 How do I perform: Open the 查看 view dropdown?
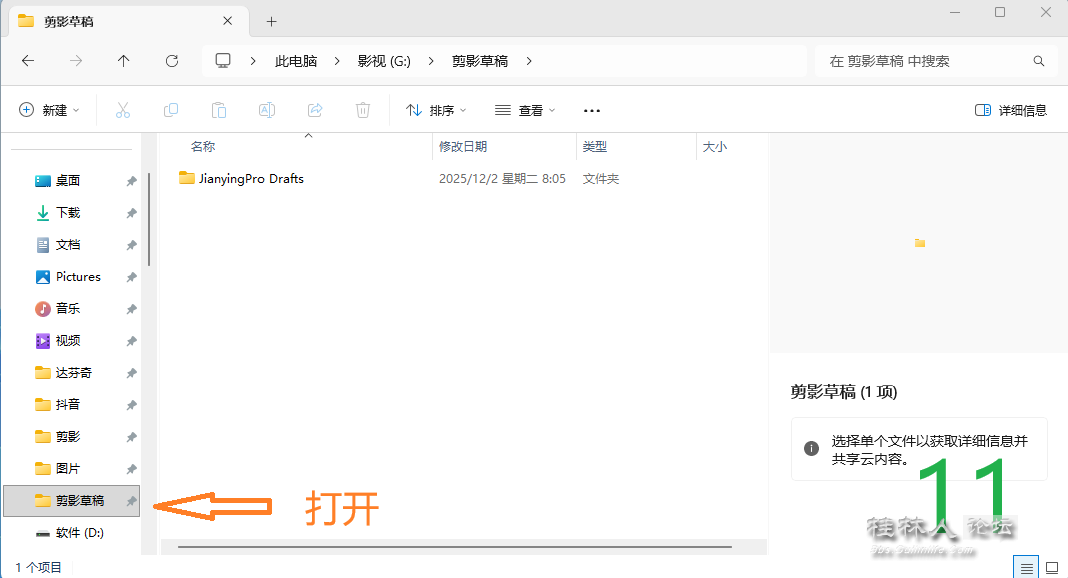[525, 110]
